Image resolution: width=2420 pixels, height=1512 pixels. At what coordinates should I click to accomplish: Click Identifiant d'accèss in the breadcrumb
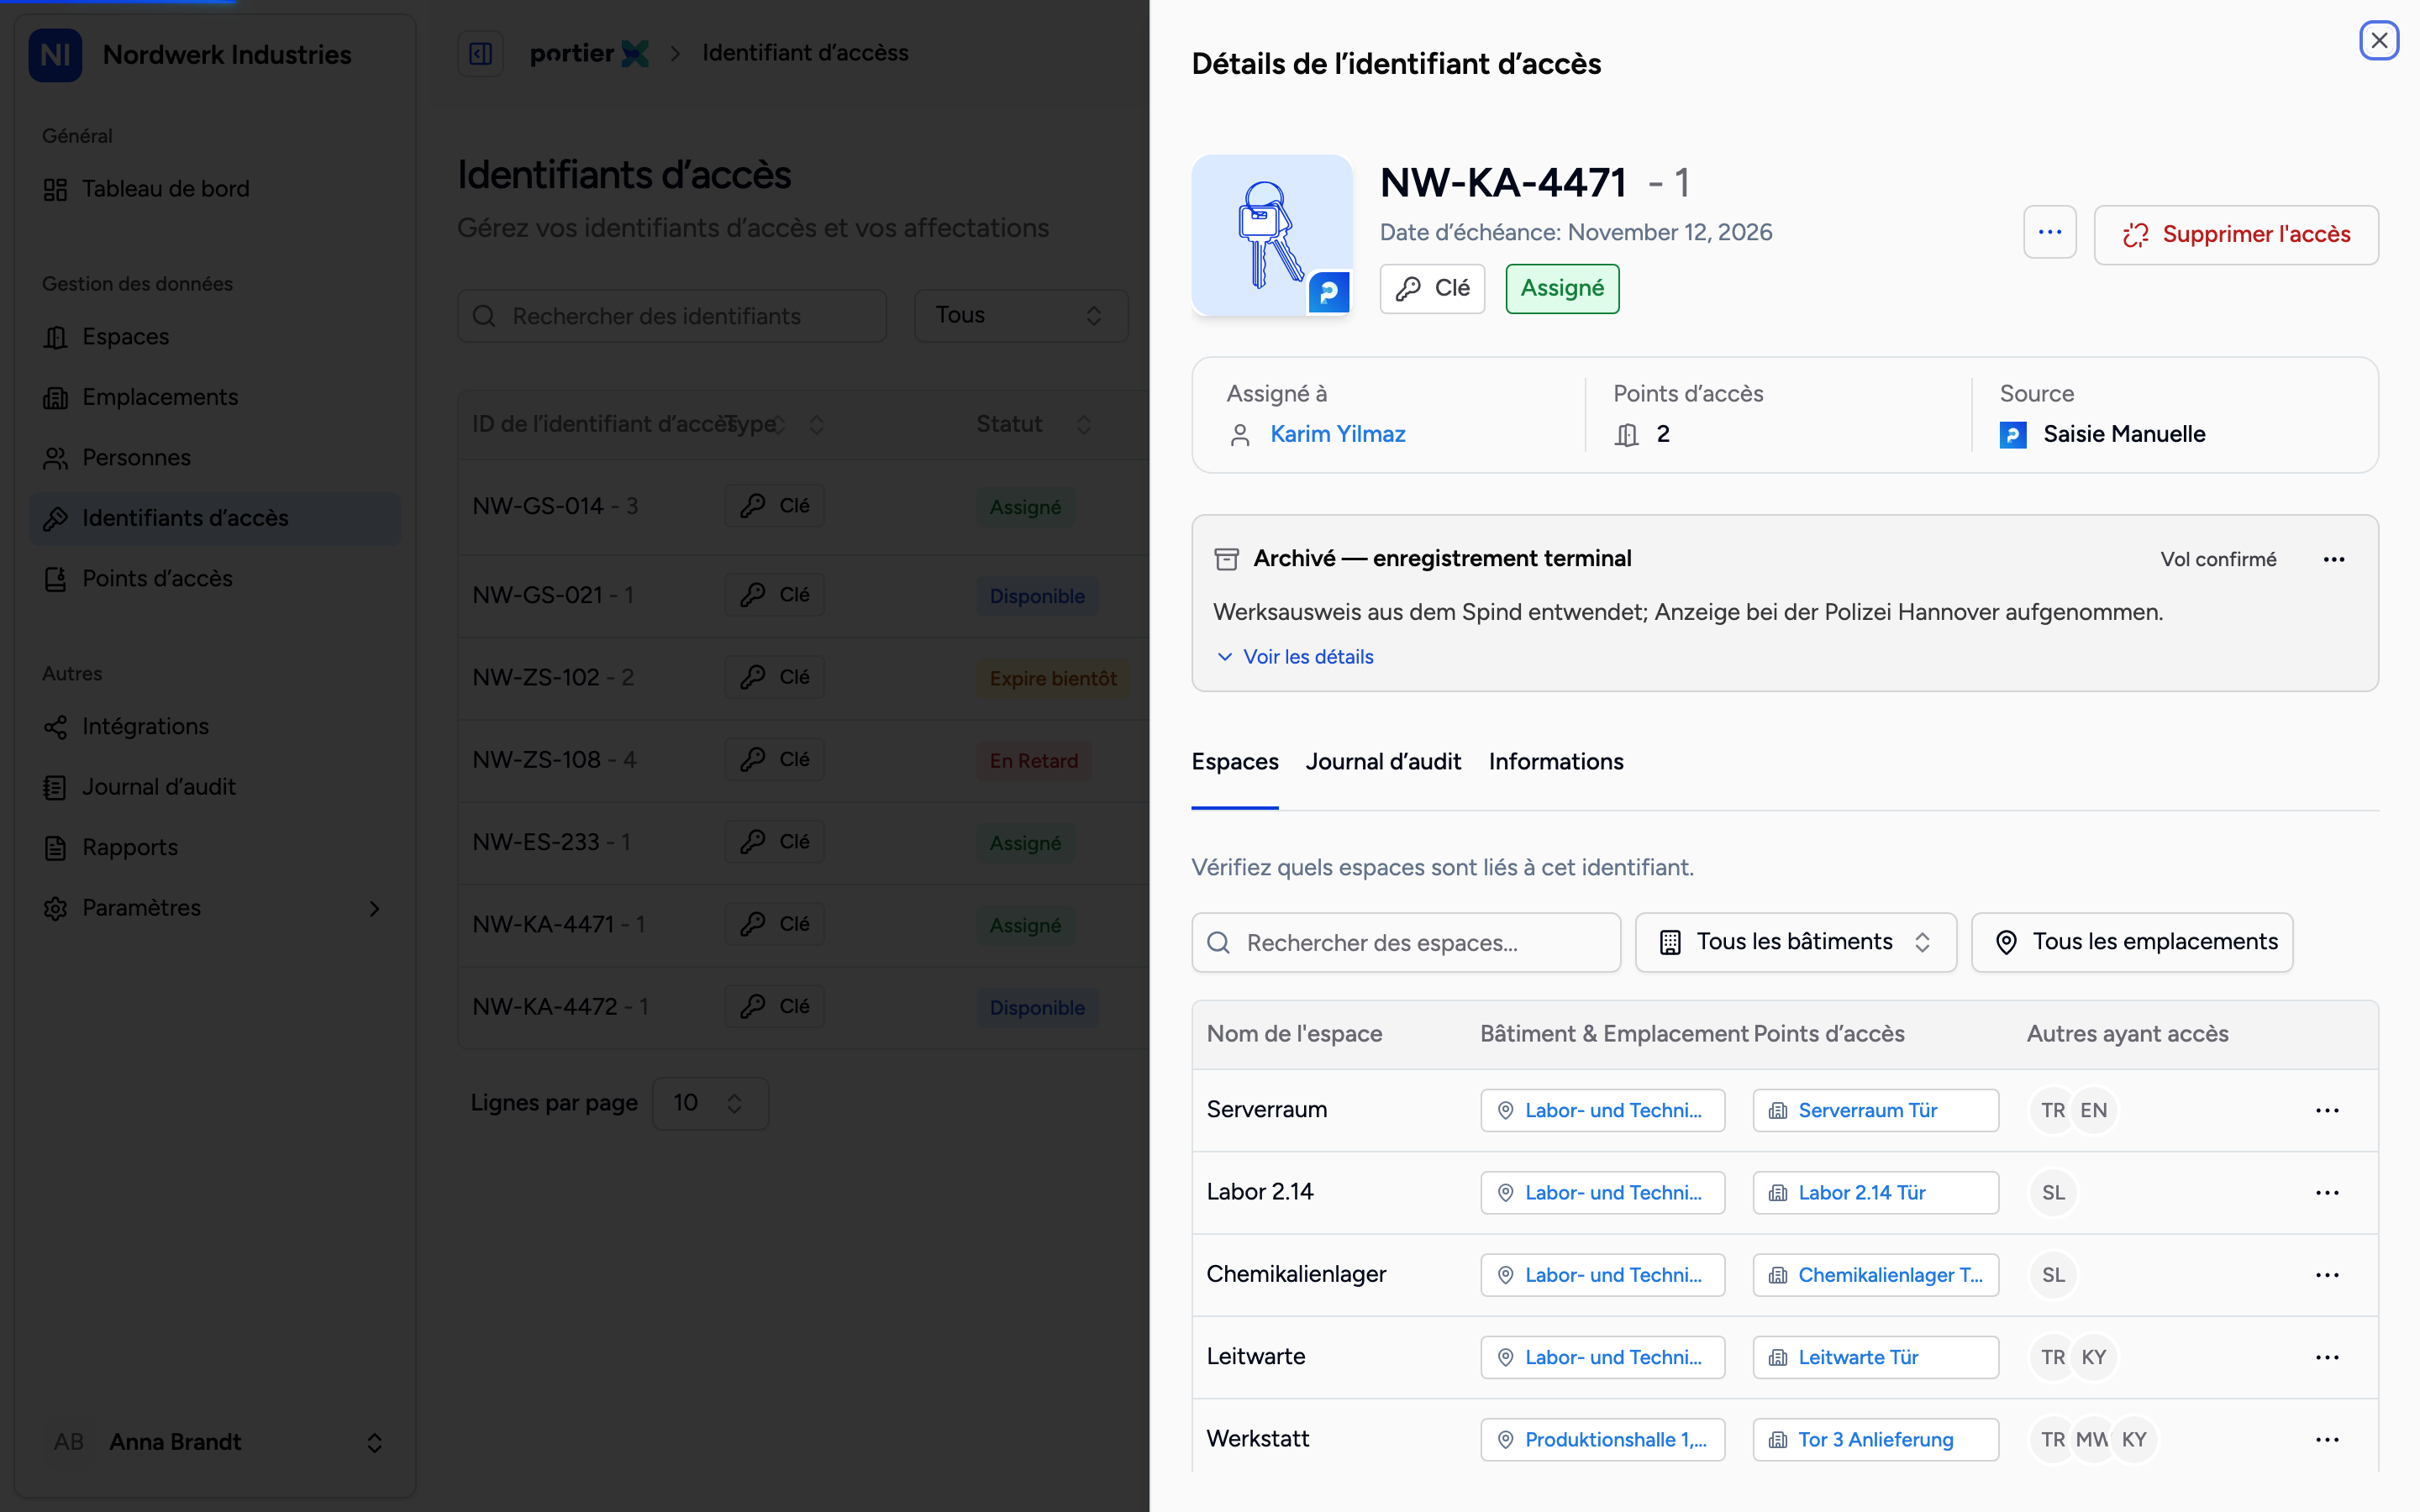point(805,53)
